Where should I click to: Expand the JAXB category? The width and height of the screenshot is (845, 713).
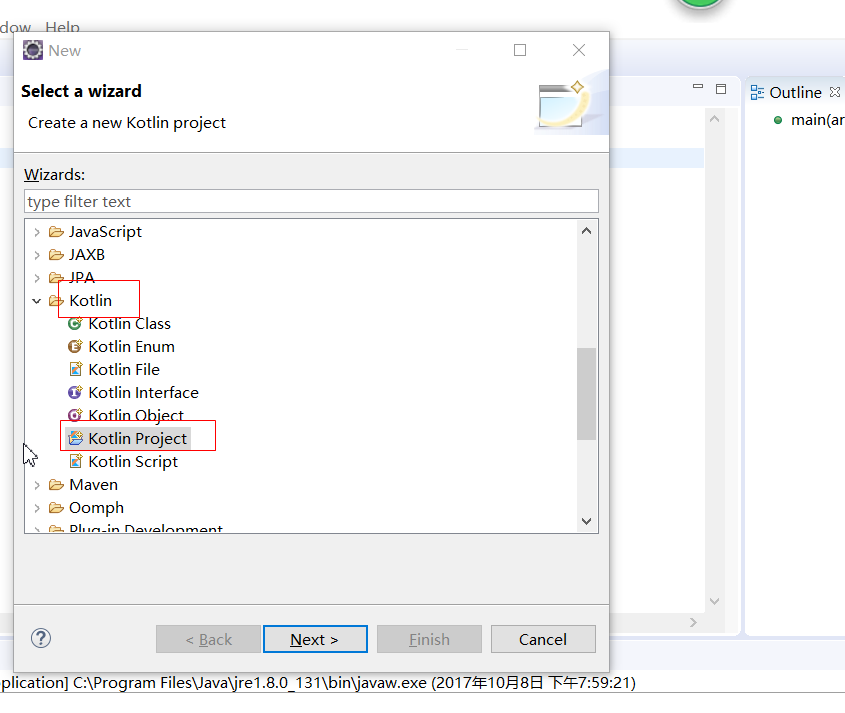37,255
